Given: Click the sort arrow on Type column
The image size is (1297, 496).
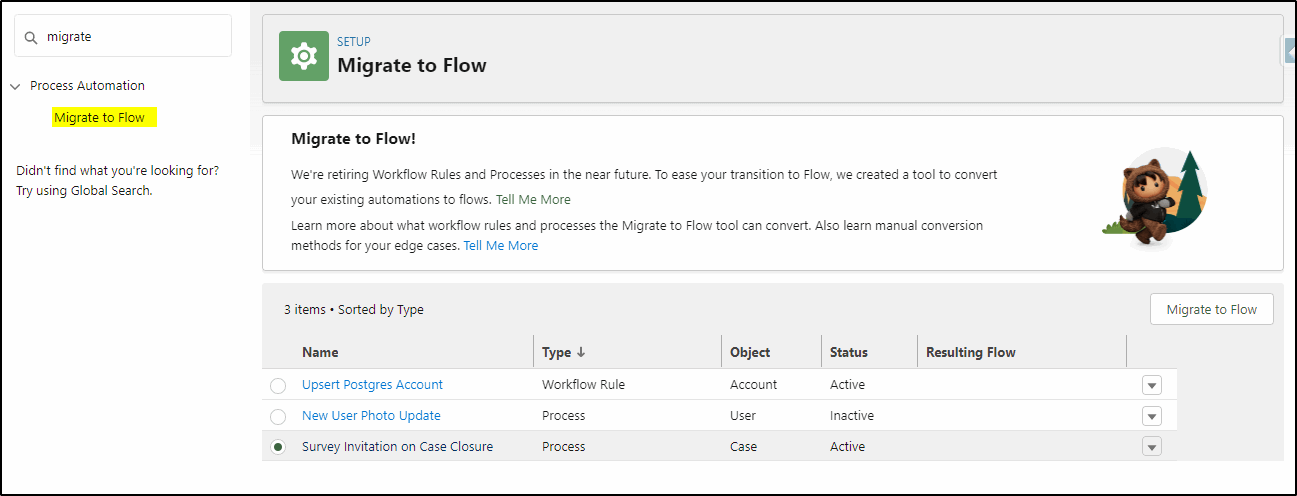Looking at the screenshot, I should [x=581, y=352].
